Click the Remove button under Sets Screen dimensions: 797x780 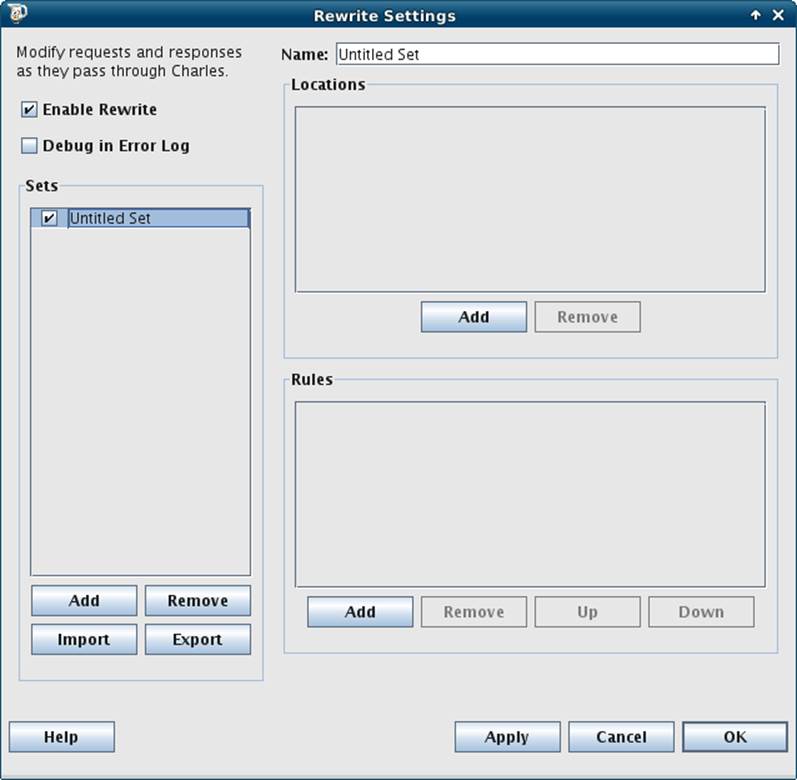198,601
